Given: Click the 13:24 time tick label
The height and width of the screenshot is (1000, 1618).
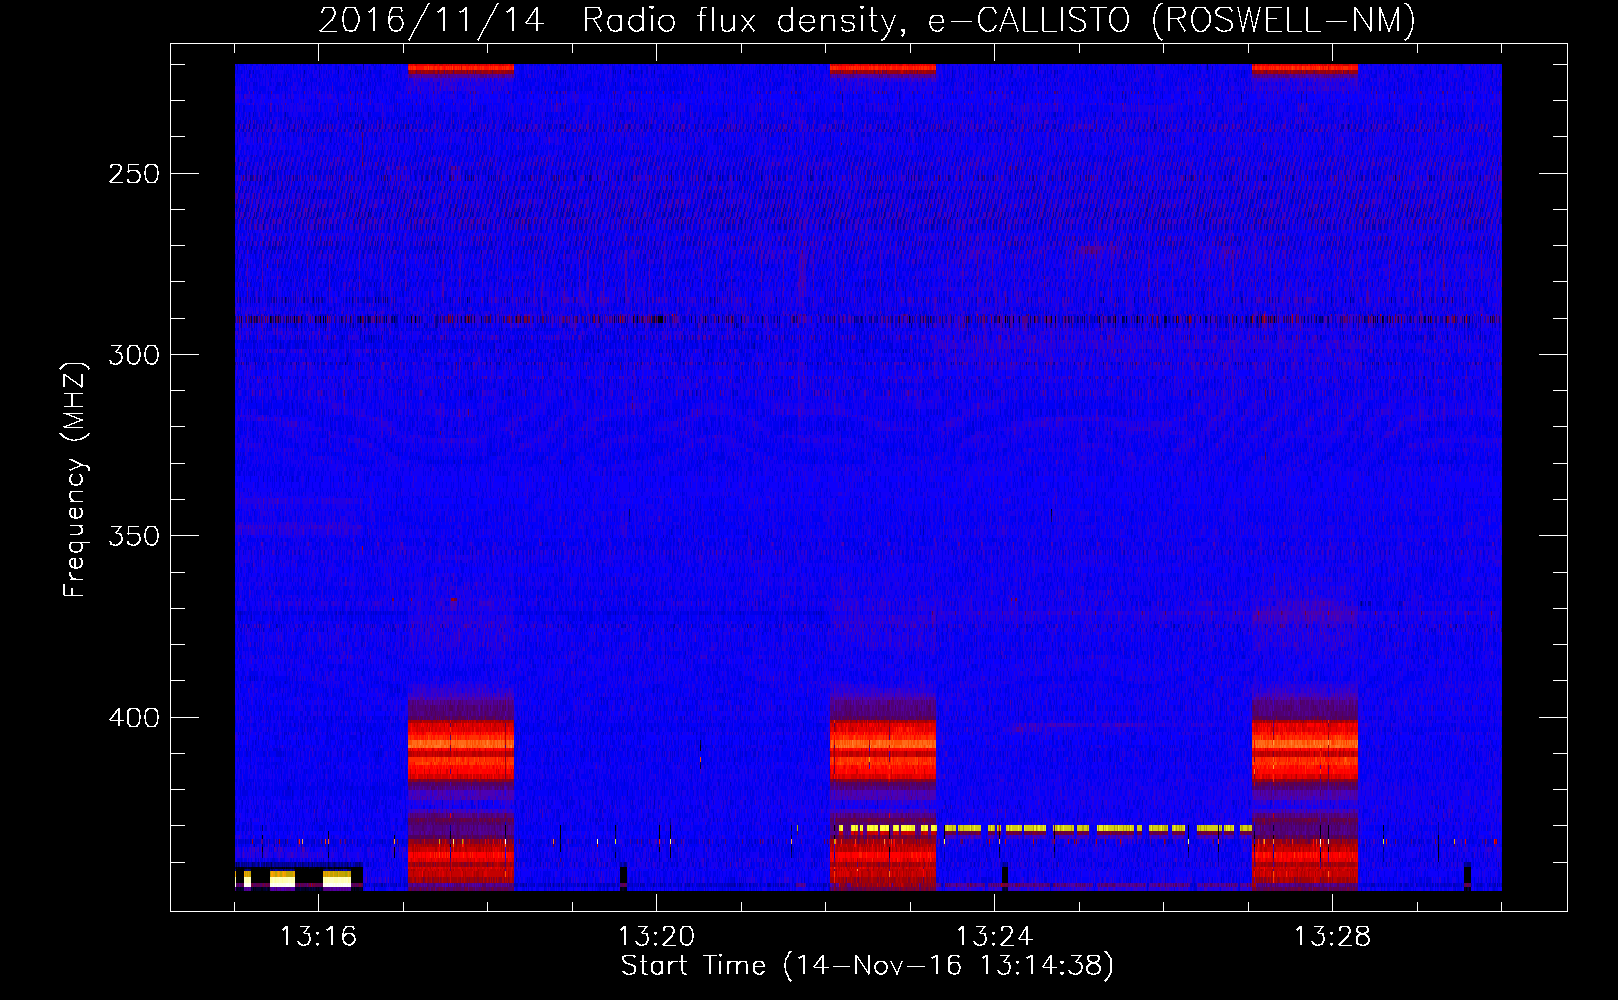Looking at the screenshot, I should point(994,937).
